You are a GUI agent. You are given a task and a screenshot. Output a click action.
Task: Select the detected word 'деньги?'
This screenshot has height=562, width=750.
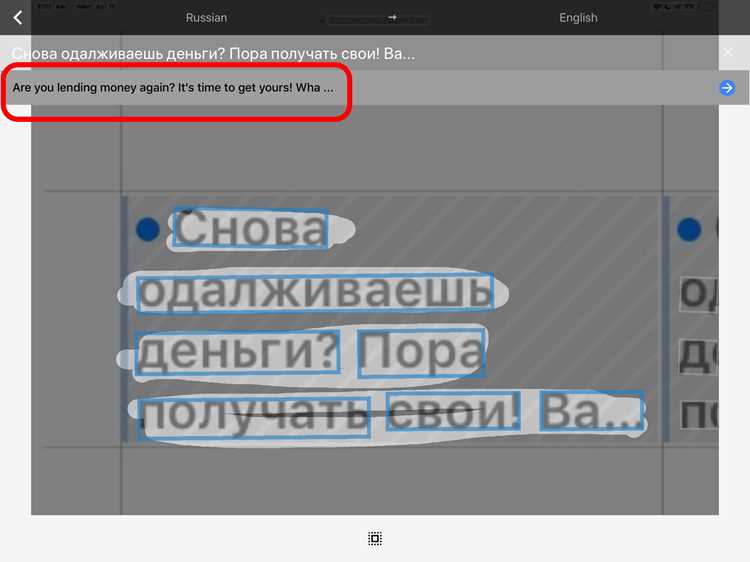[237, 352]
